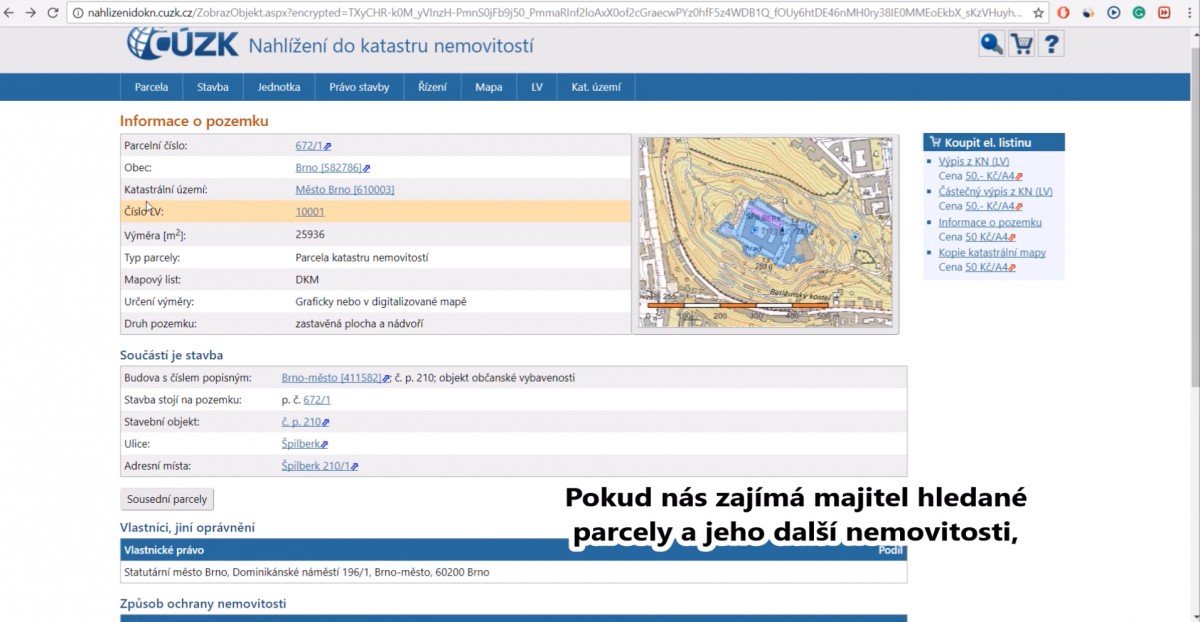Click the browser forward arrow

click(31, 13)
